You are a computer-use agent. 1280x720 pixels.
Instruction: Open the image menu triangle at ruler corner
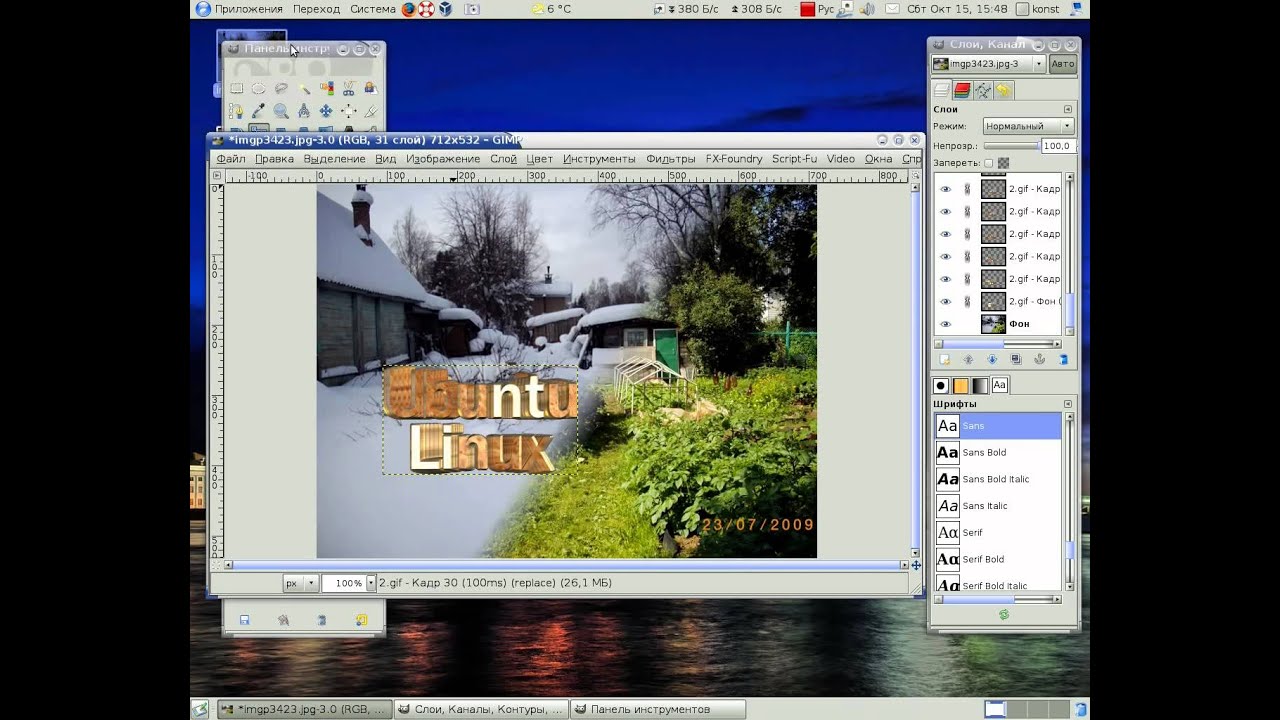pos(216,176)
